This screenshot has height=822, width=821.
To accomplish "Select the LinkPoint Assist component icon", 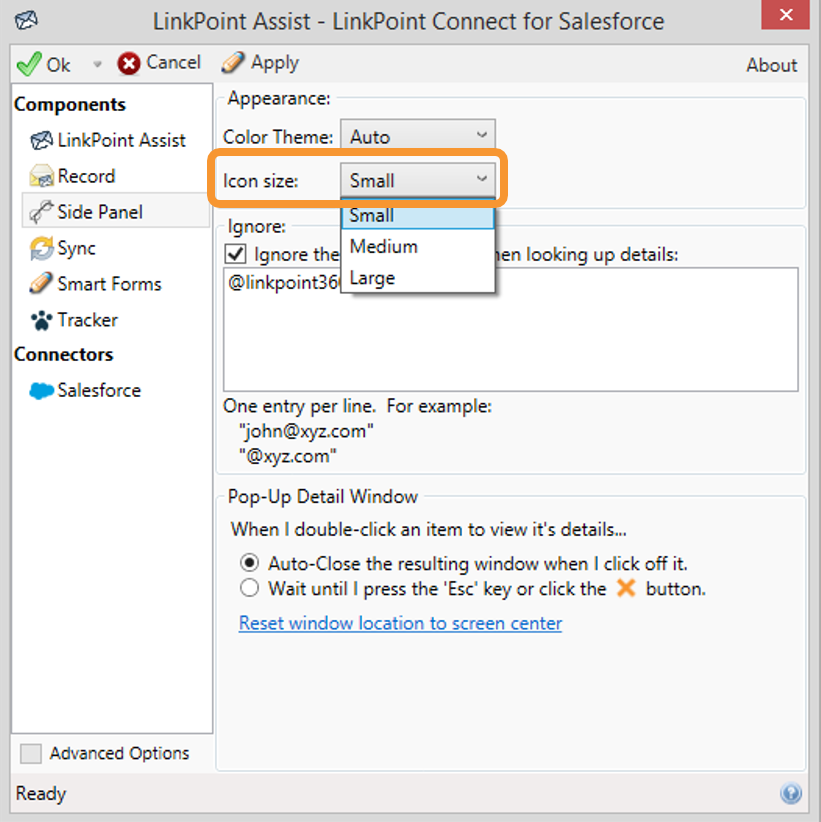I will click(x=41, y=140).
